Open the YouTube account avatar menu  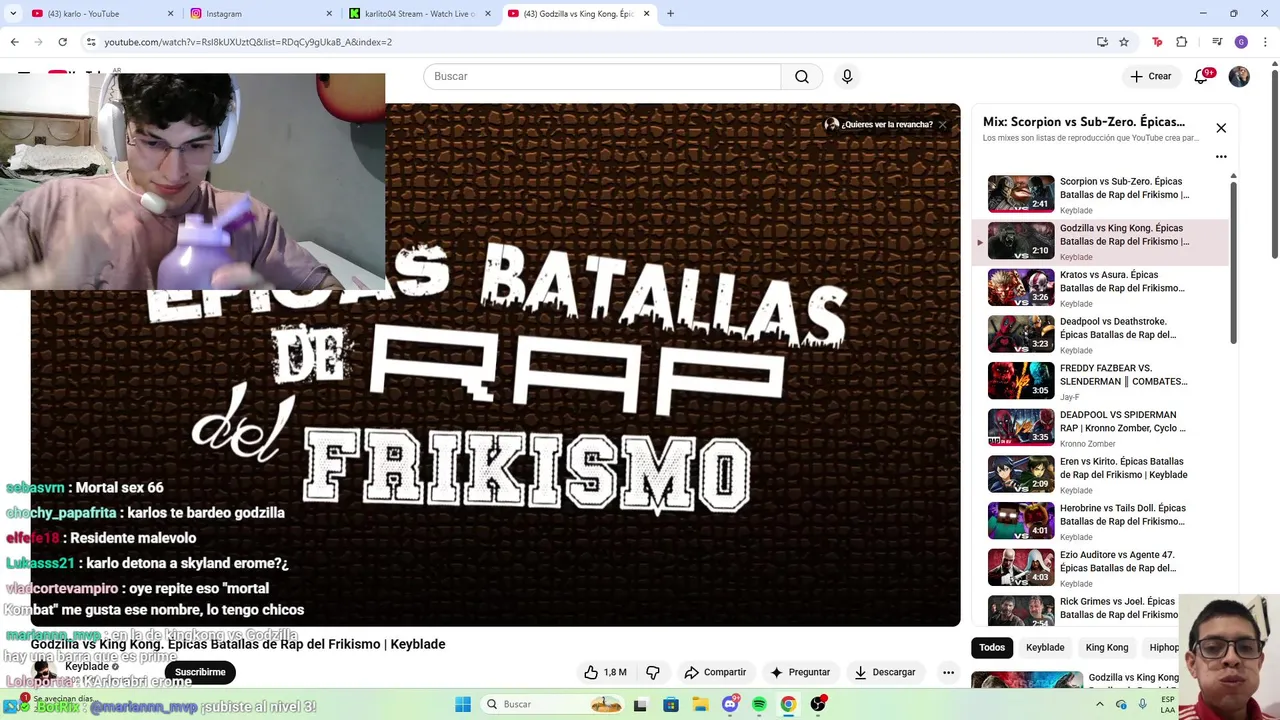pyautogui.click(x=1239, y=76)
